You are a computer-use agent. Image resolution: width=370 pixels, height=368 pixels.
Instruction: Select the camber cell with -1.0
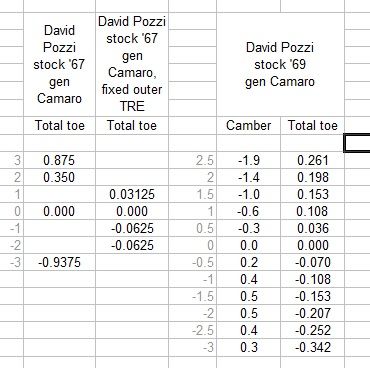(248, 194)
